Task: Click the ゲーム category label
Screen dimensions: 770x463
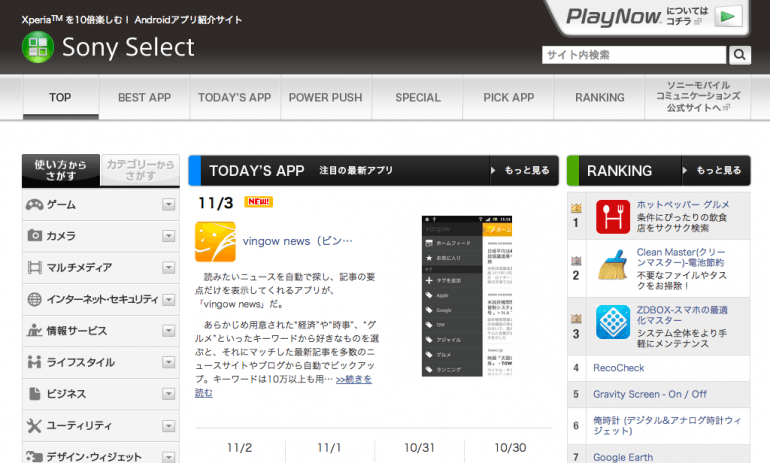Action: click(x=61, y=205)
